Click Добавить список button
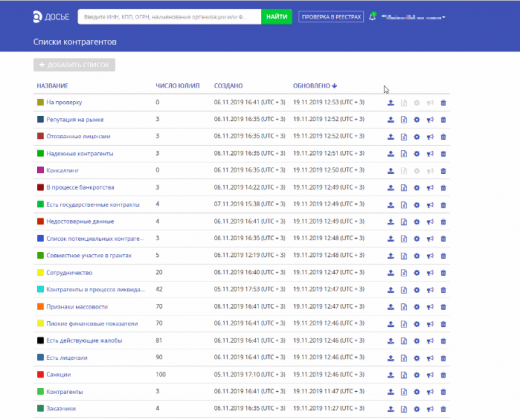Viewport: 520px width, 420px height. pyautogui.click(x=74, y=65)
